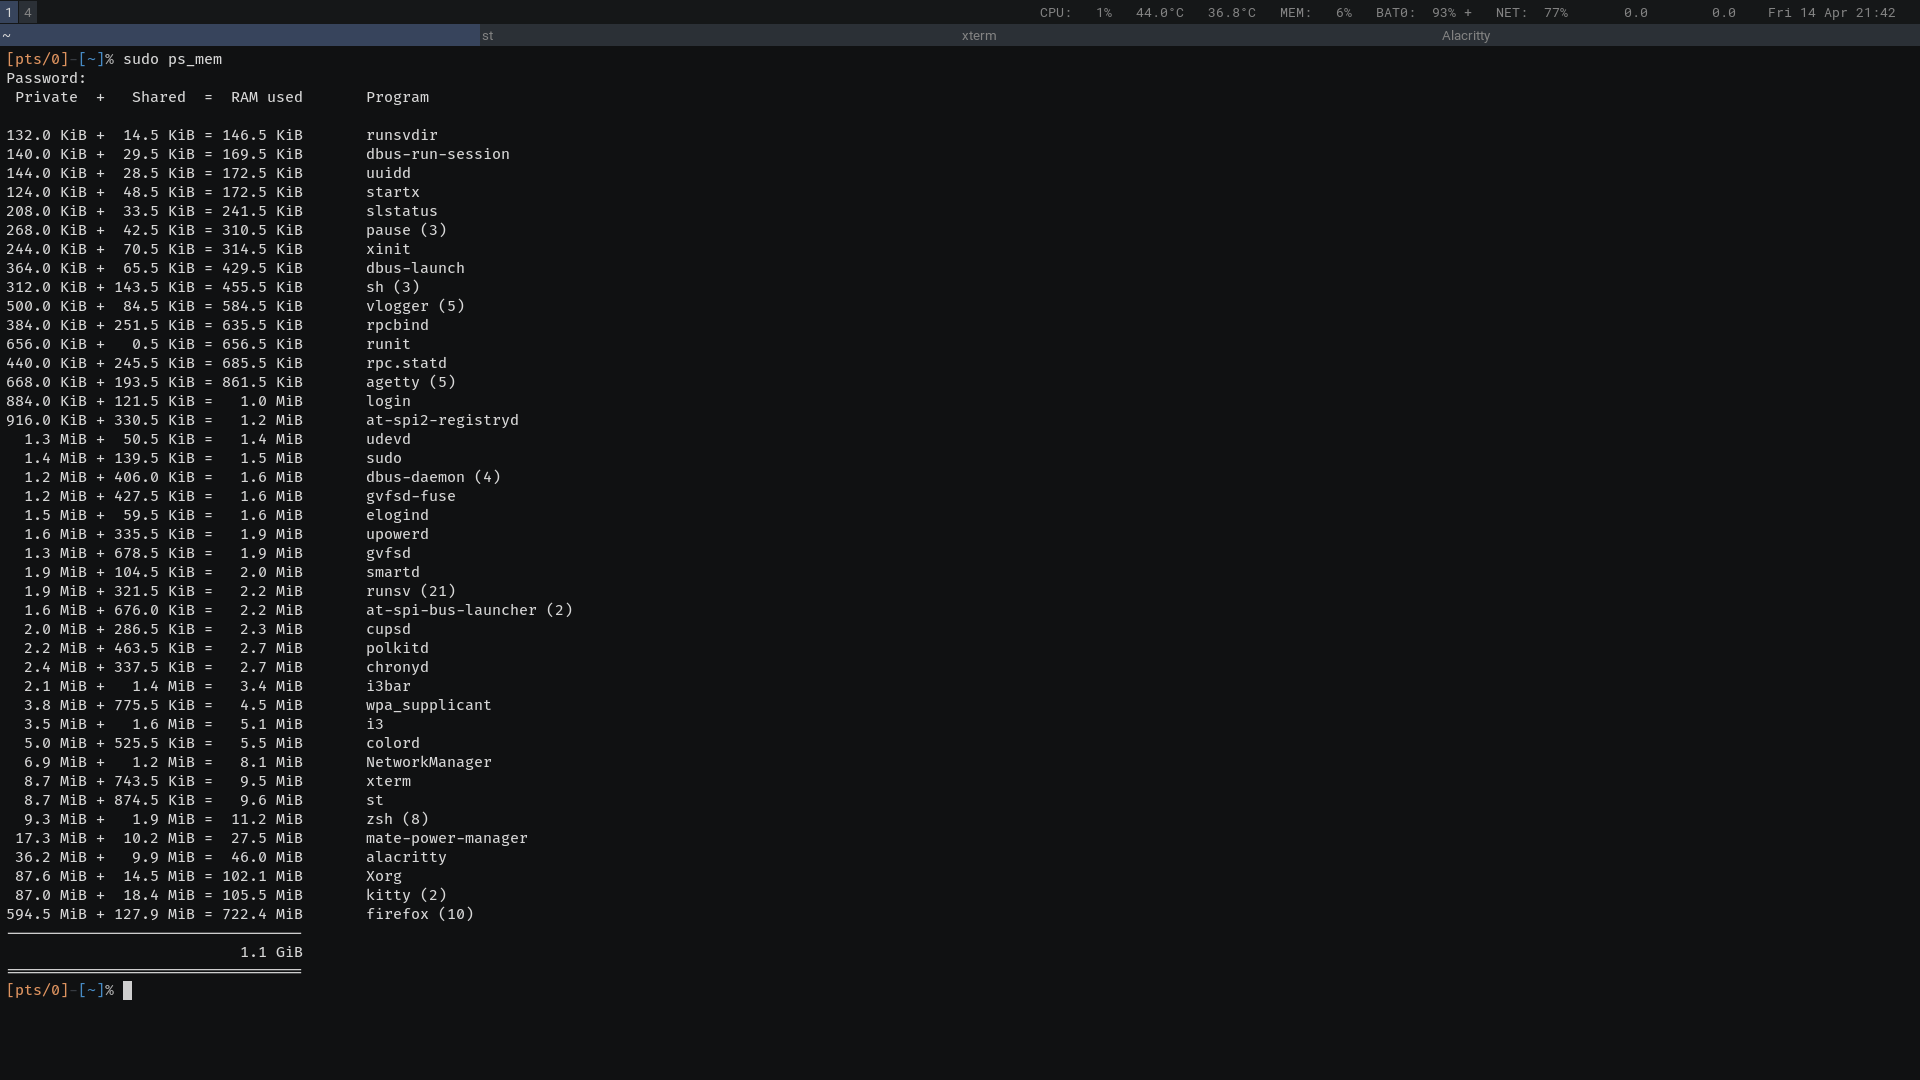This screenshot has height=1080, width=1920.
Task: Click the MEM usage status indicator
Action: (x=1315, y=13)
